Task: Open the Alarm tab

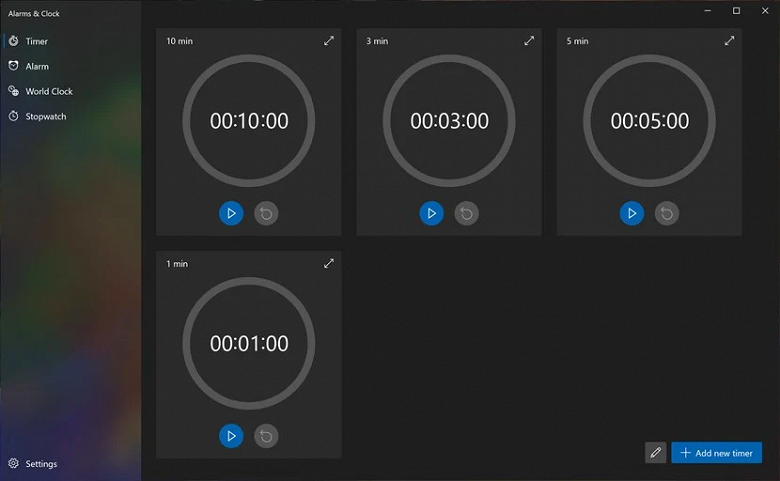Action: pyautogui.click(x=37, y=66)
